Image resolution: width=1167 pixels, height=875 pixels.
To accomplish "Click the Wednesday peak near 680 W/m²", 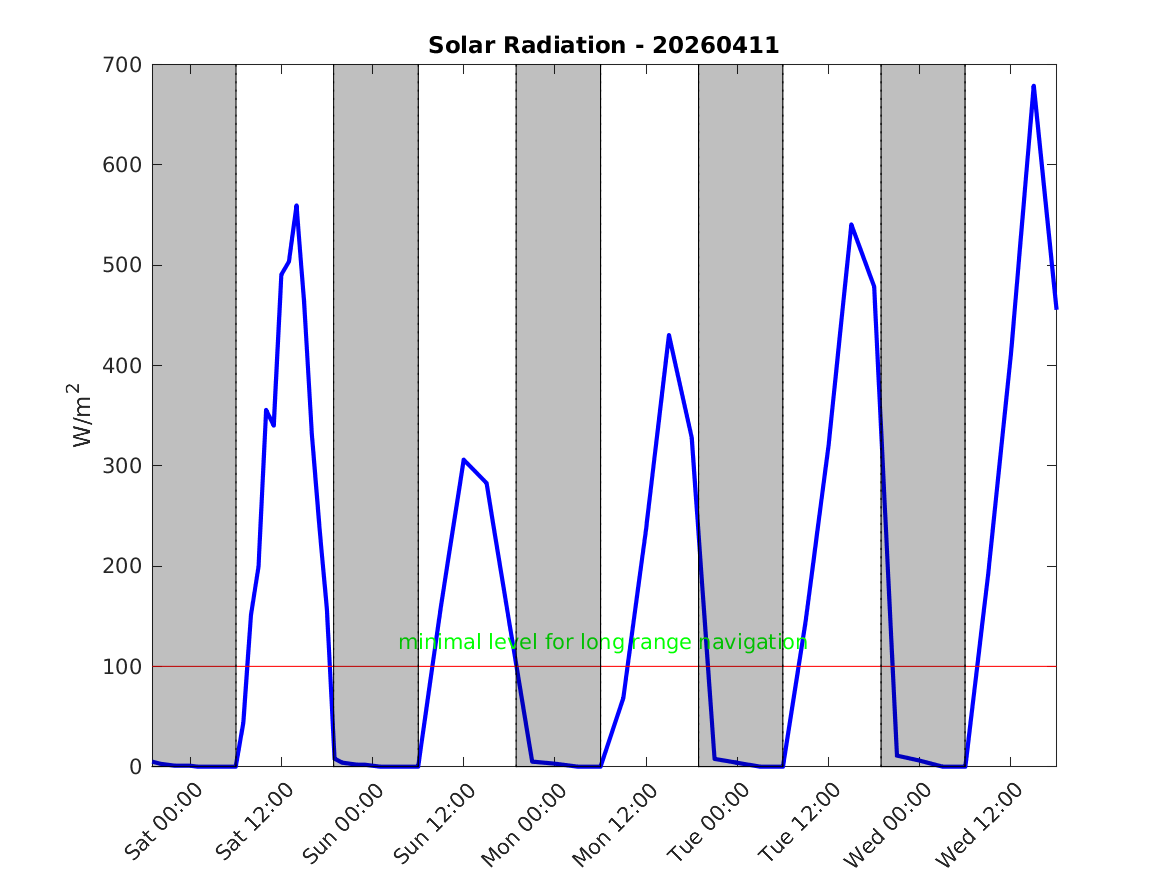I will click(x=1033, y=86).
